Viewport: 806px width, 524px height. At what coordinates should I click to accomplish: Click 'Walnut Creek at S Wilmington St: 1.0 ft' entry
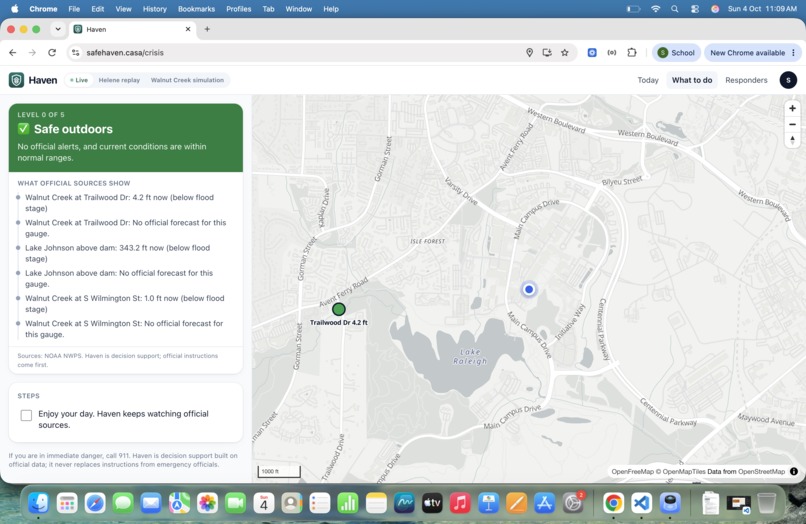point(126,303)
